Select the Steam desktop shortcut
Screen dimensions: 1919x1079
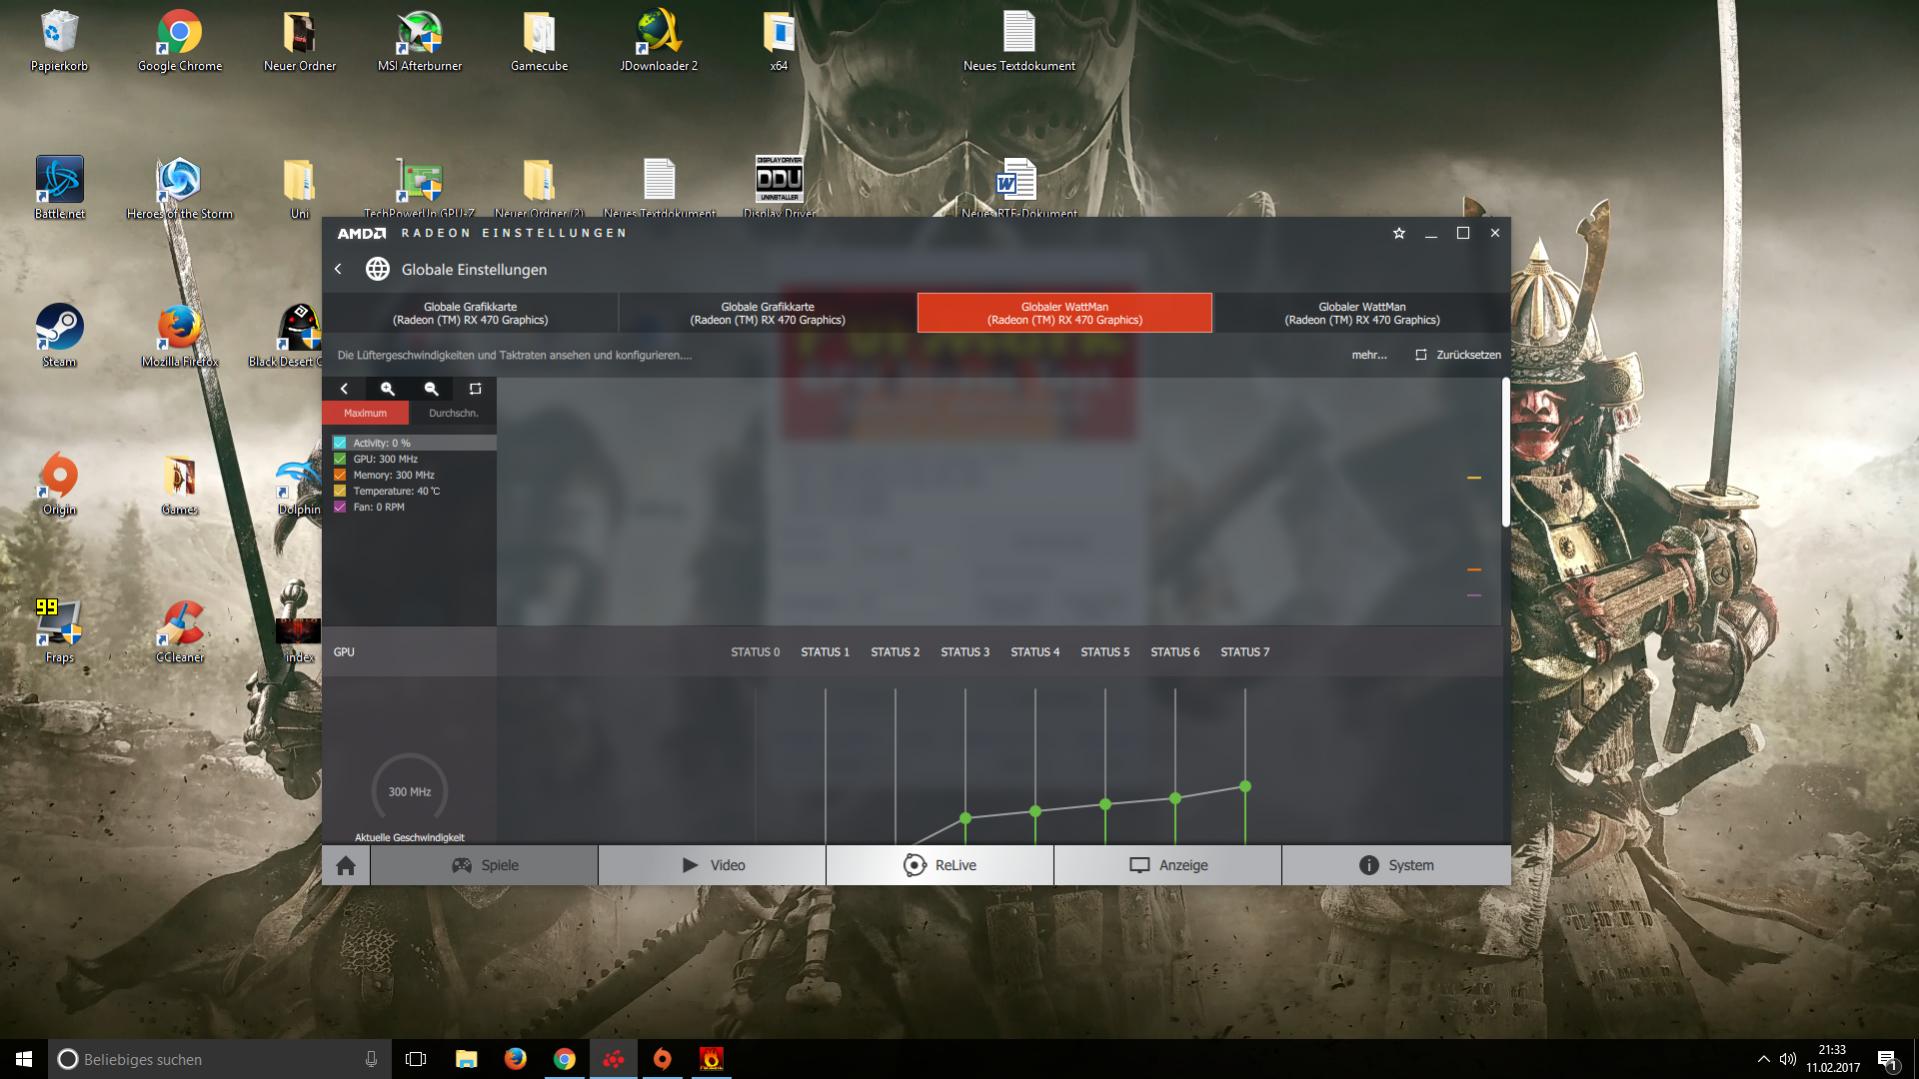click(59, 336)
